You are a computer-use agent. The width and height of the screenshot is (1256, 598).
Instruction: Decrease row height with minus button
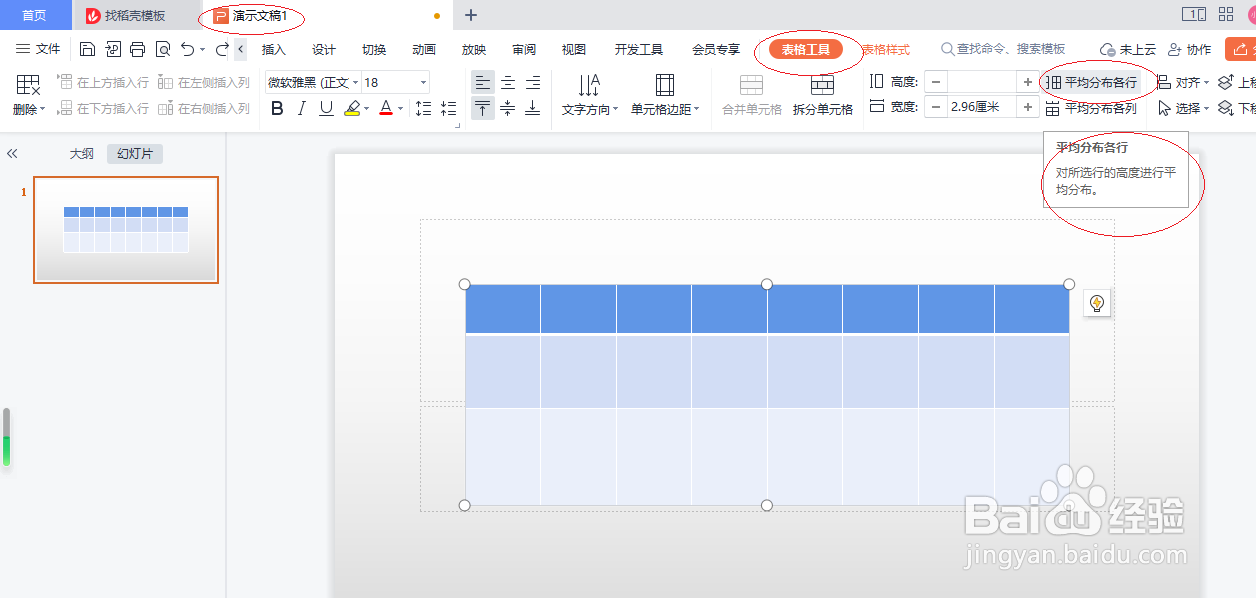[x=936, y=82]
